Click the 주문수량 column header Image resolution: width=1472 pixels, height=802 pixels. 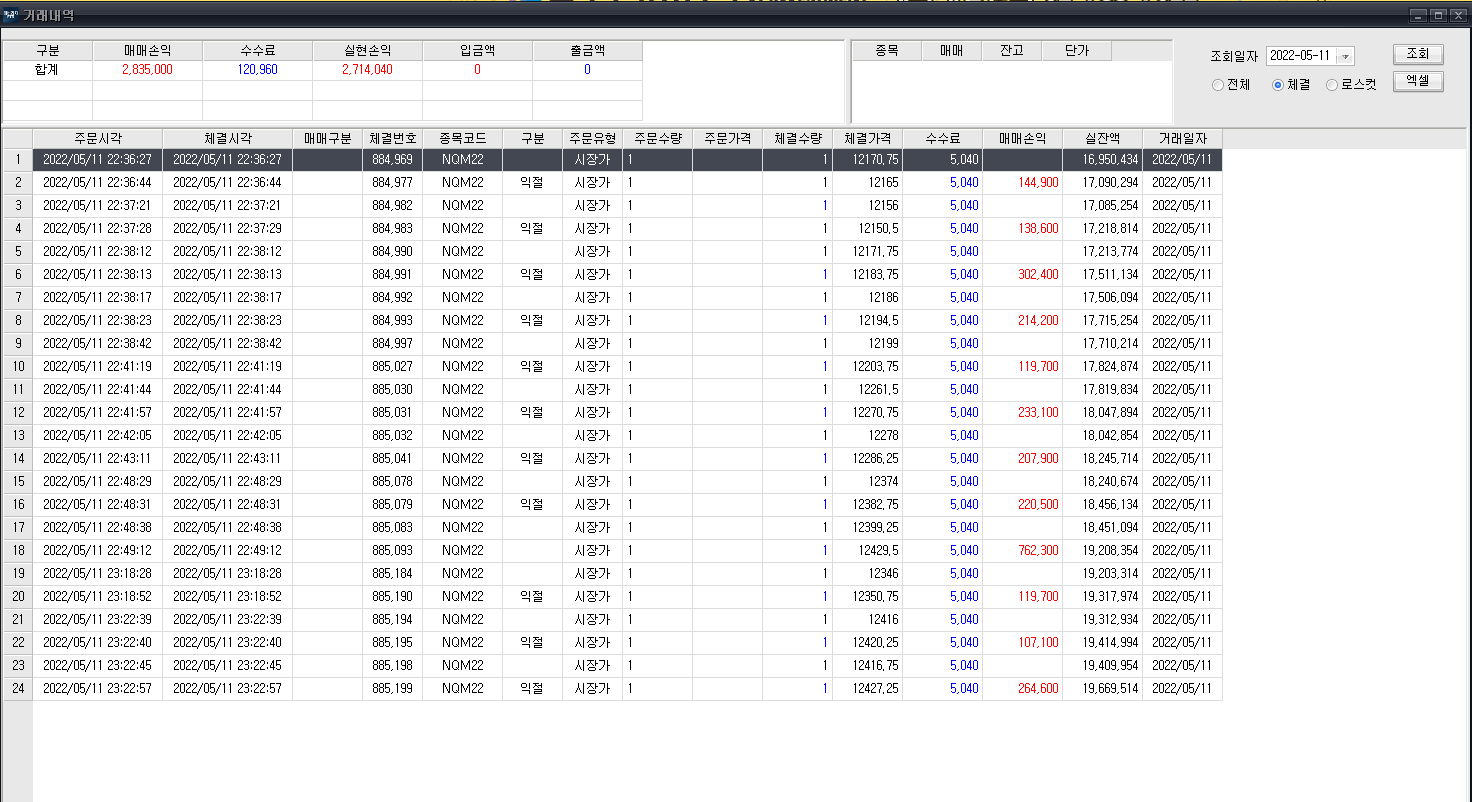[657, 138]
